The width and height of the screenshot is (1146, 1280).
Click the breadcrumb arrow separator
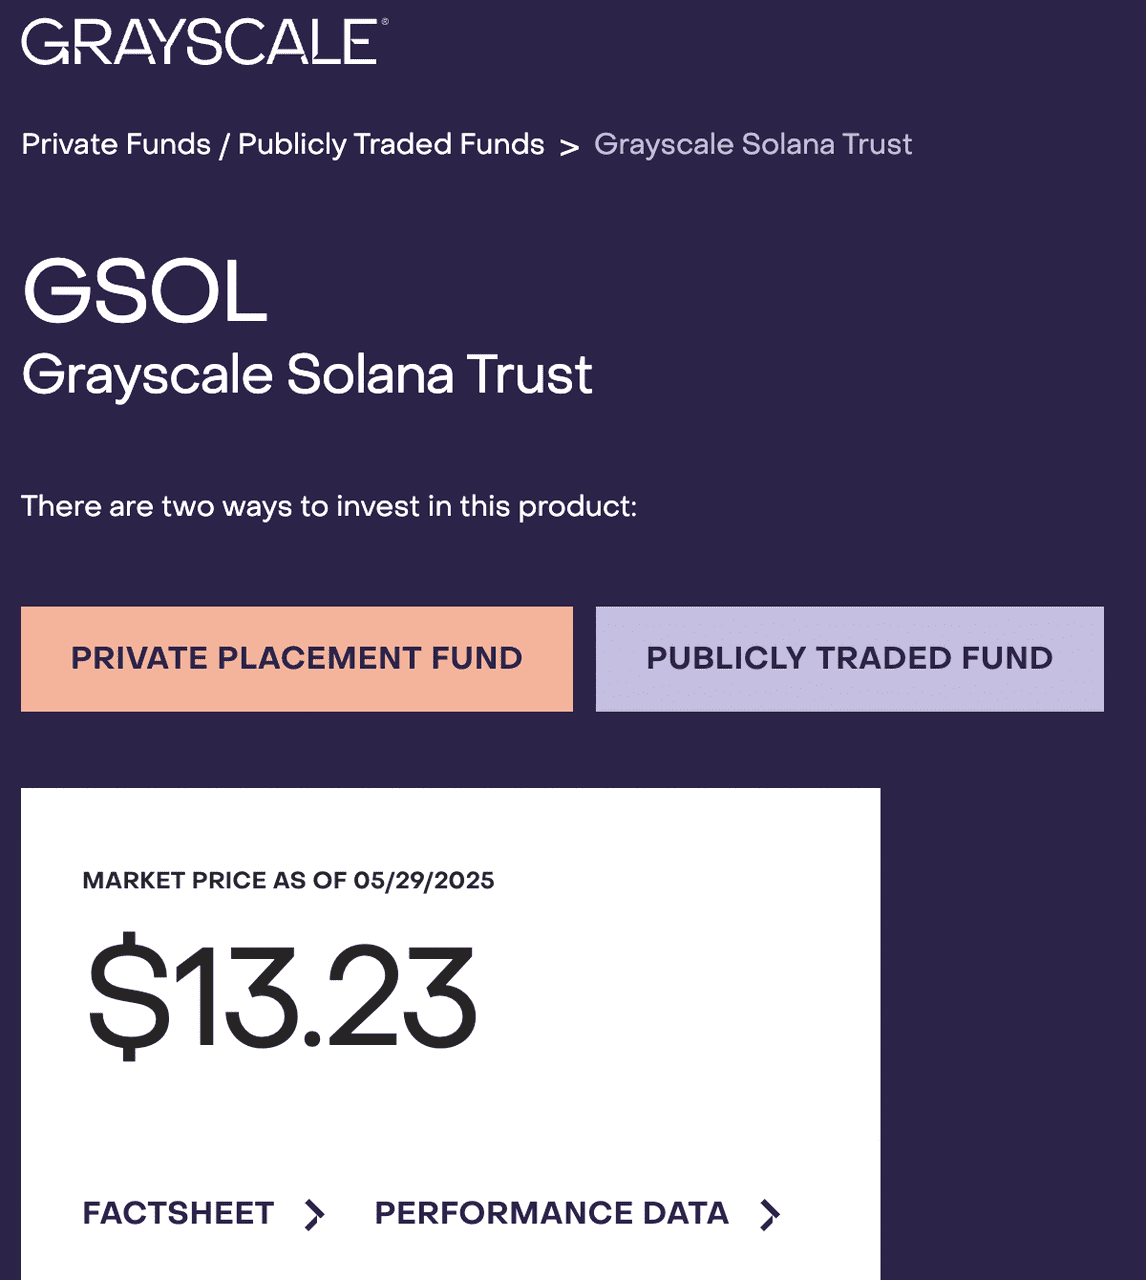[569, 148]
